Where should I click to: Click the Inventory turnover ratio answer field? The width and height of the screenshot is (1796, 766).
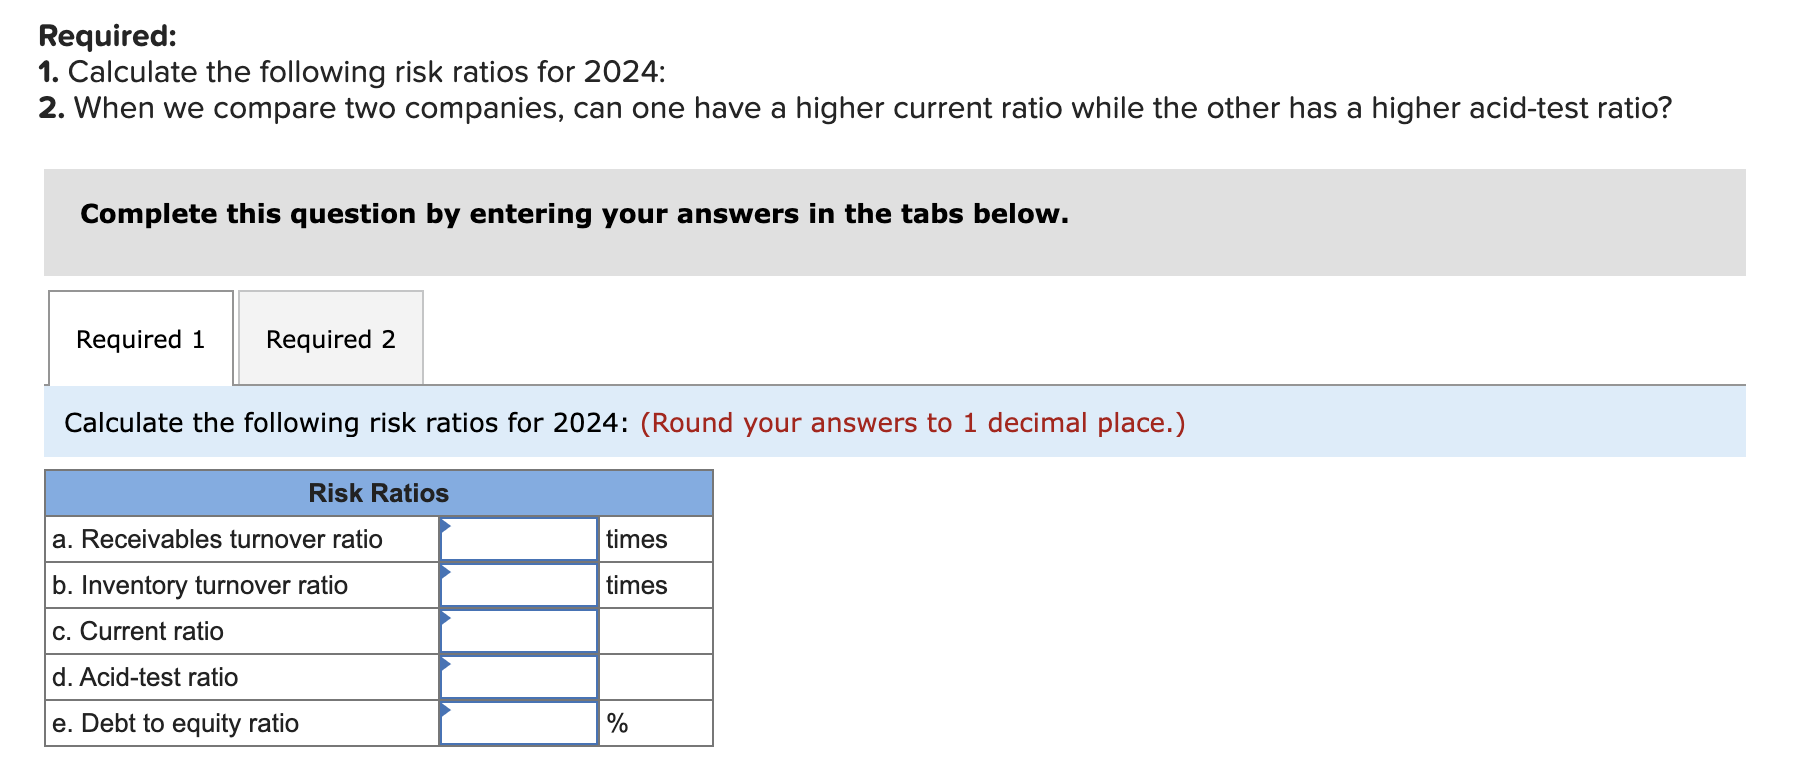(x=518, y=585)
